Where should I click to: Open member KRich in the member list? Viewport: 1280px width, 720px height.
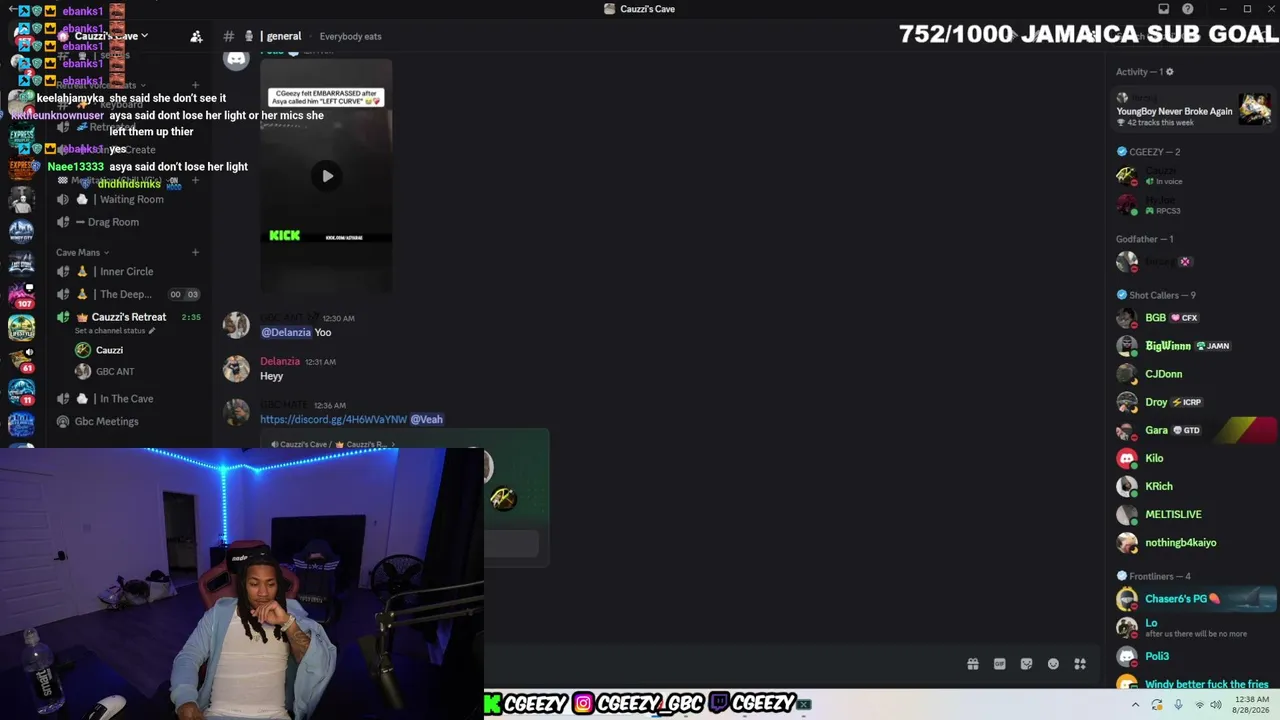1194,486
